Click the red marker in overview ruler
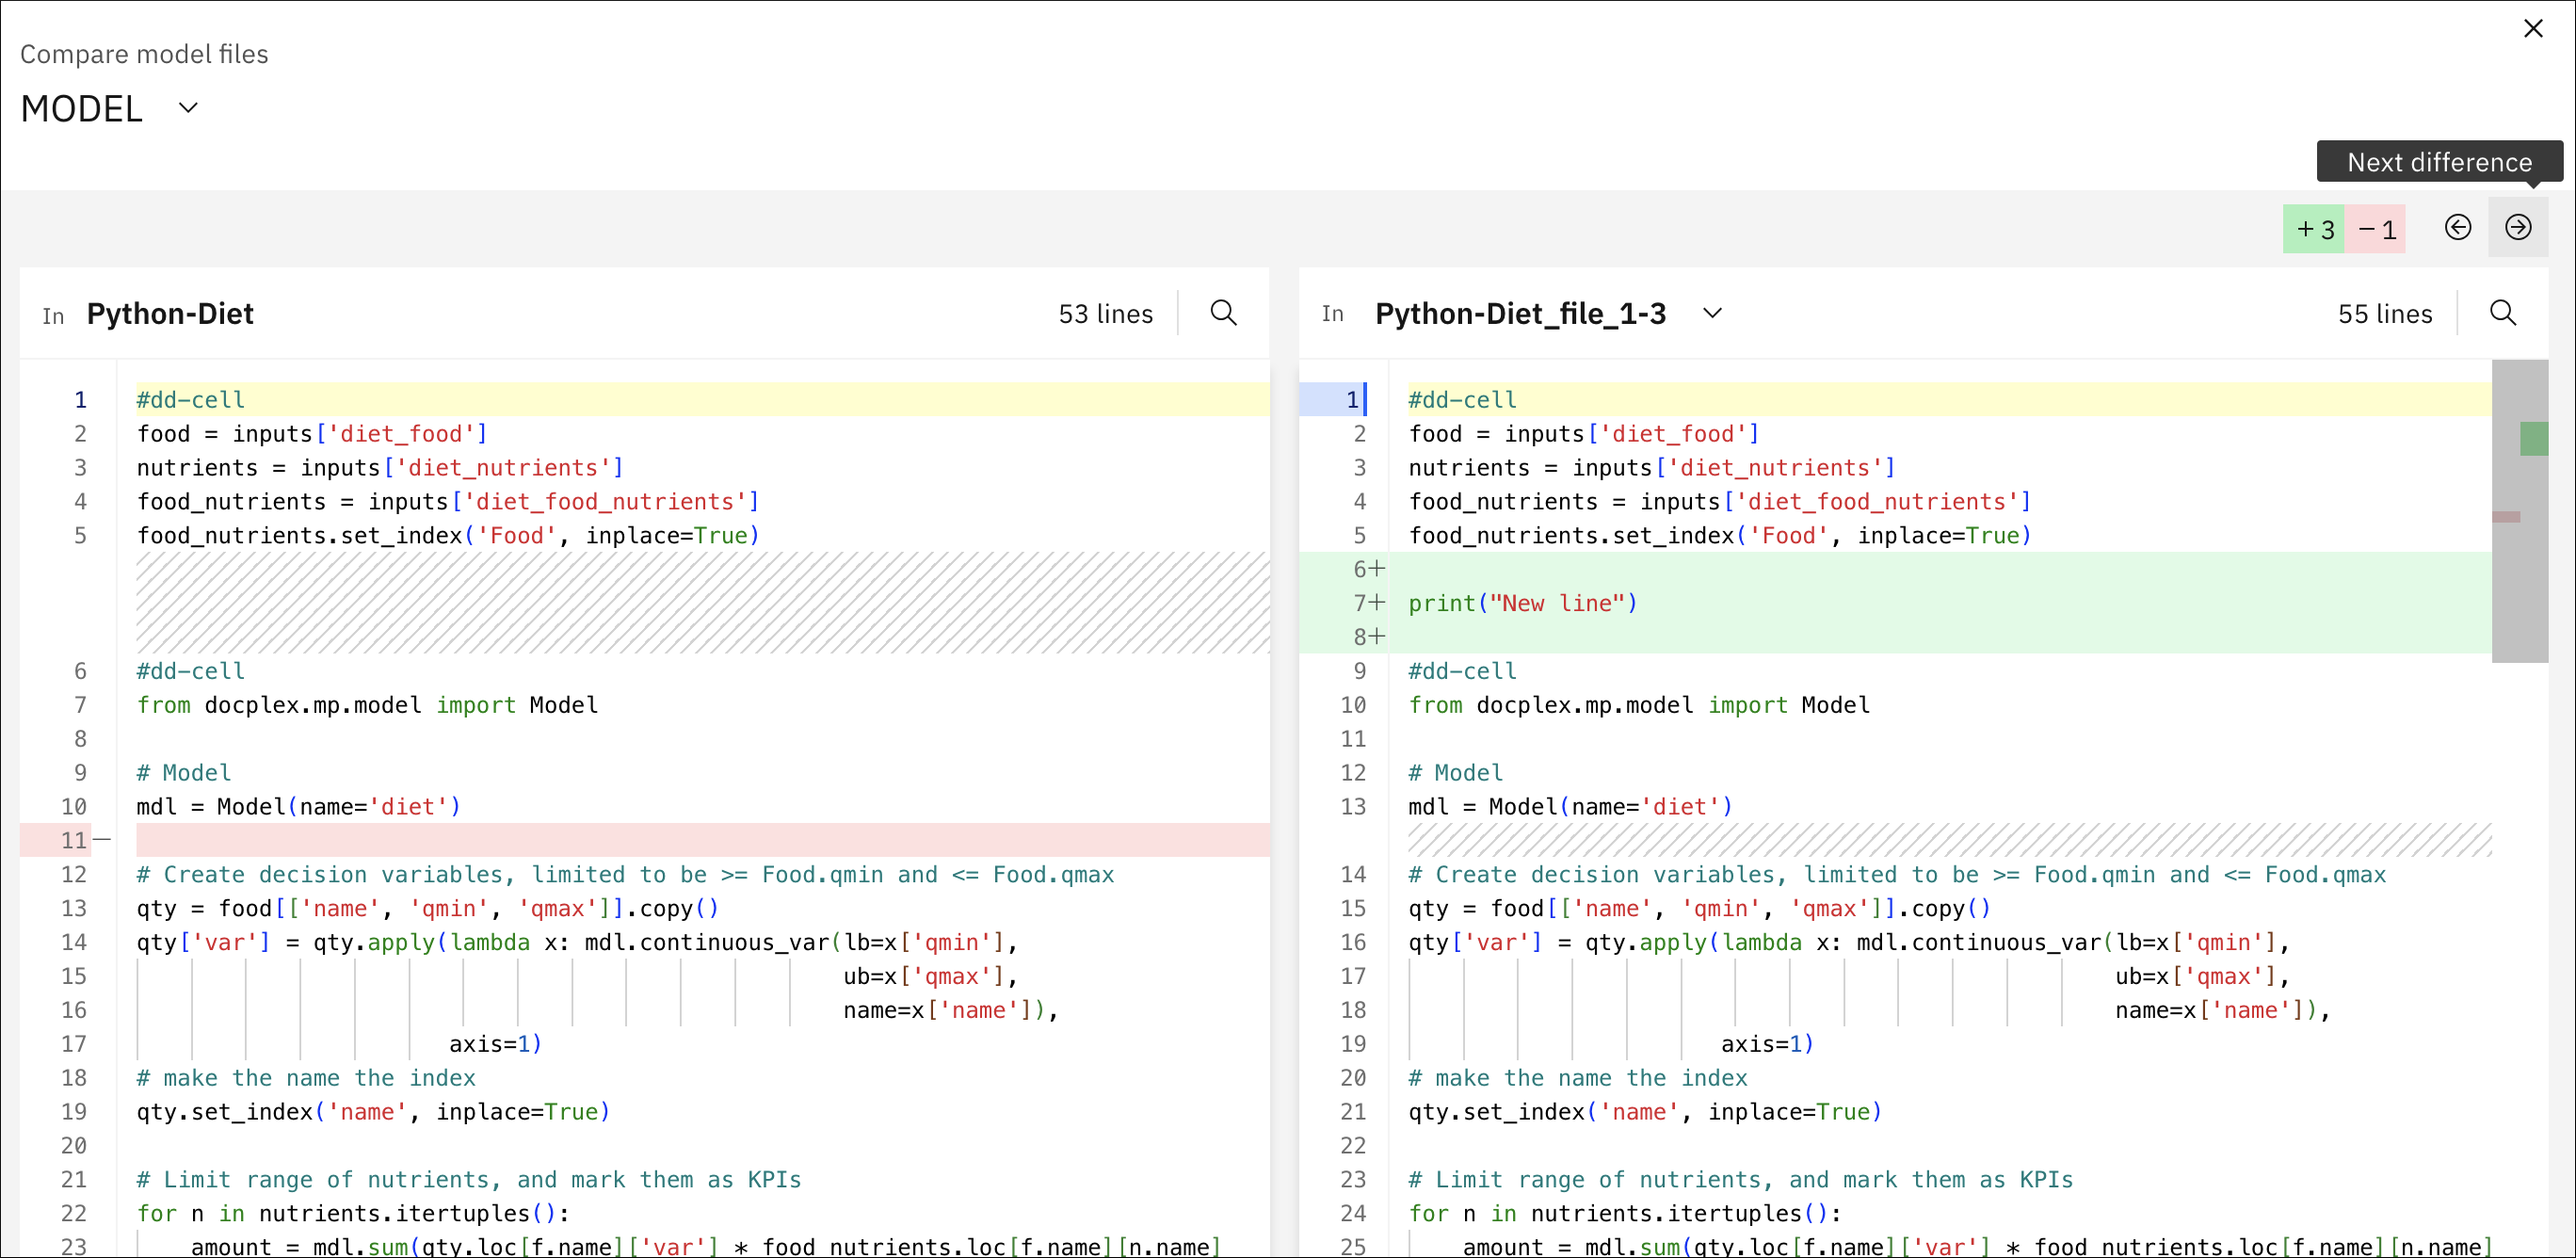Viewport: 2576px width, 1258px height. (x=2505, y=517)
